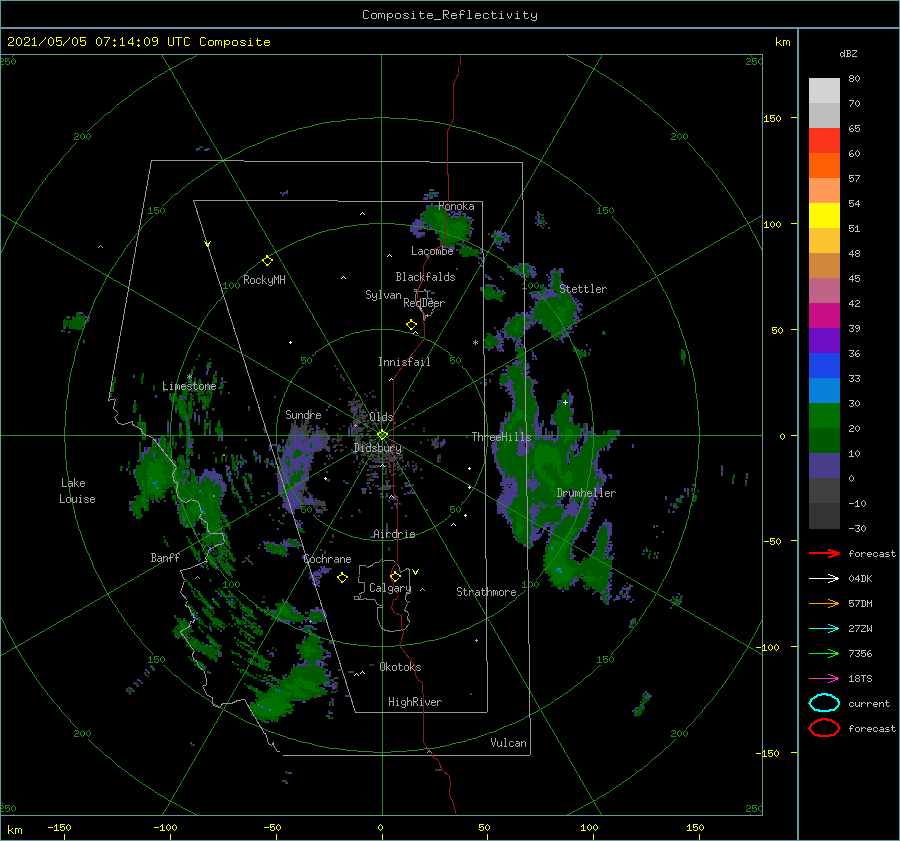Screen dimensions: 900x841
Task: Click the cyan 27ZW arrow in legend
Action: tap(824, 628)
